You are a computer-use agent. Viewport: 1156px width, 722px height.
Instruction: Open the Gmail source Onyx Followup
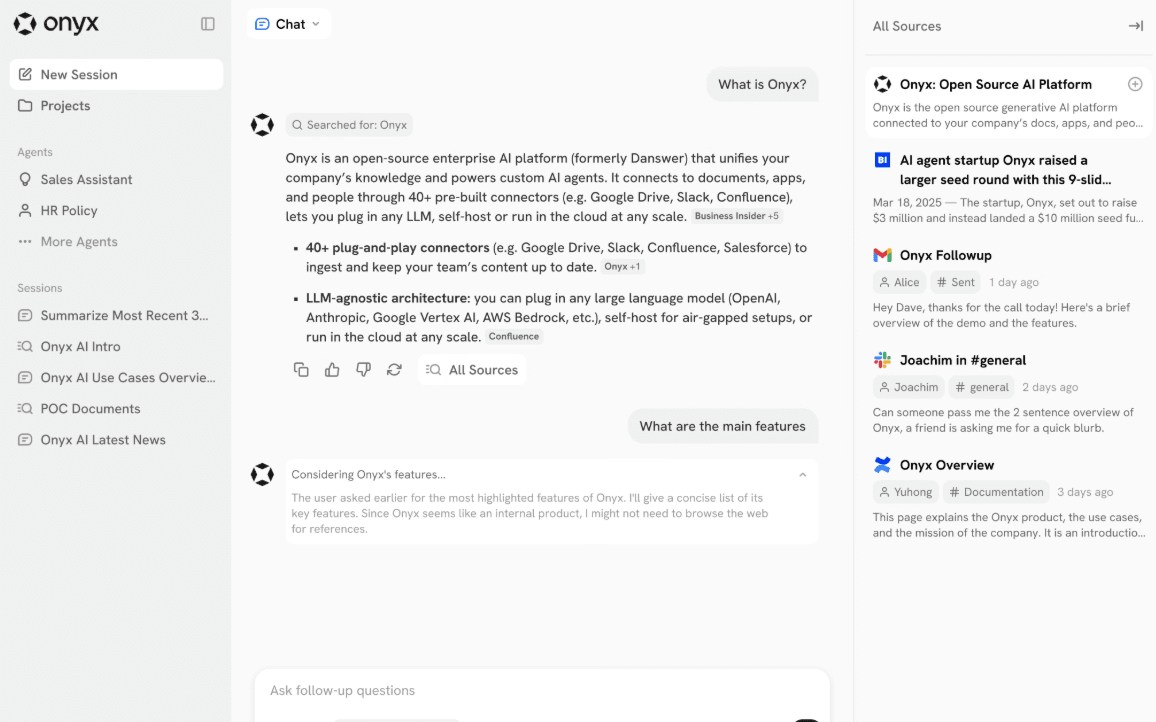point(944,255)
